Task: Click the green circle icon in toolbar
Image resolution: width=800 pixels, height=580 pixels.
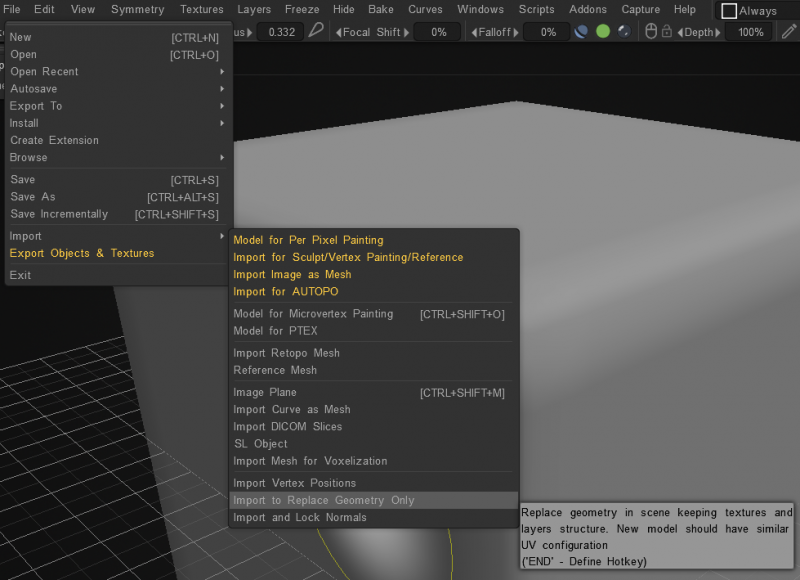Action: click(x=603, y=32)
